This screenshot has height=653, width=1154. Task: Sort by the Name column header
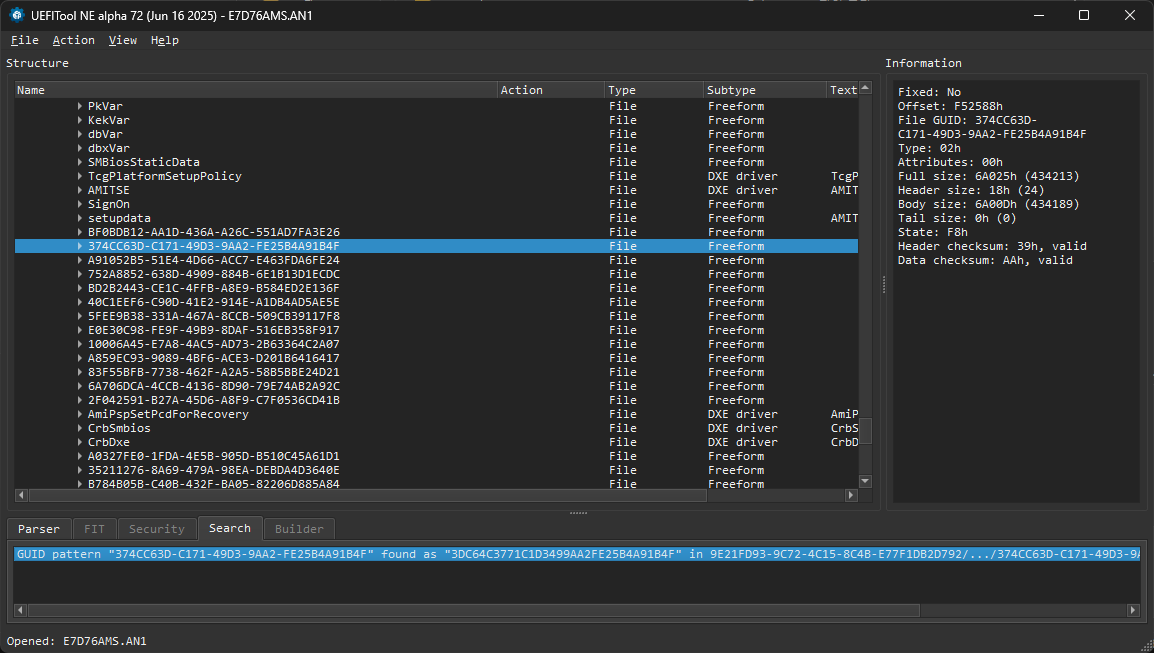pyautogui.click(x=256, y=90)
